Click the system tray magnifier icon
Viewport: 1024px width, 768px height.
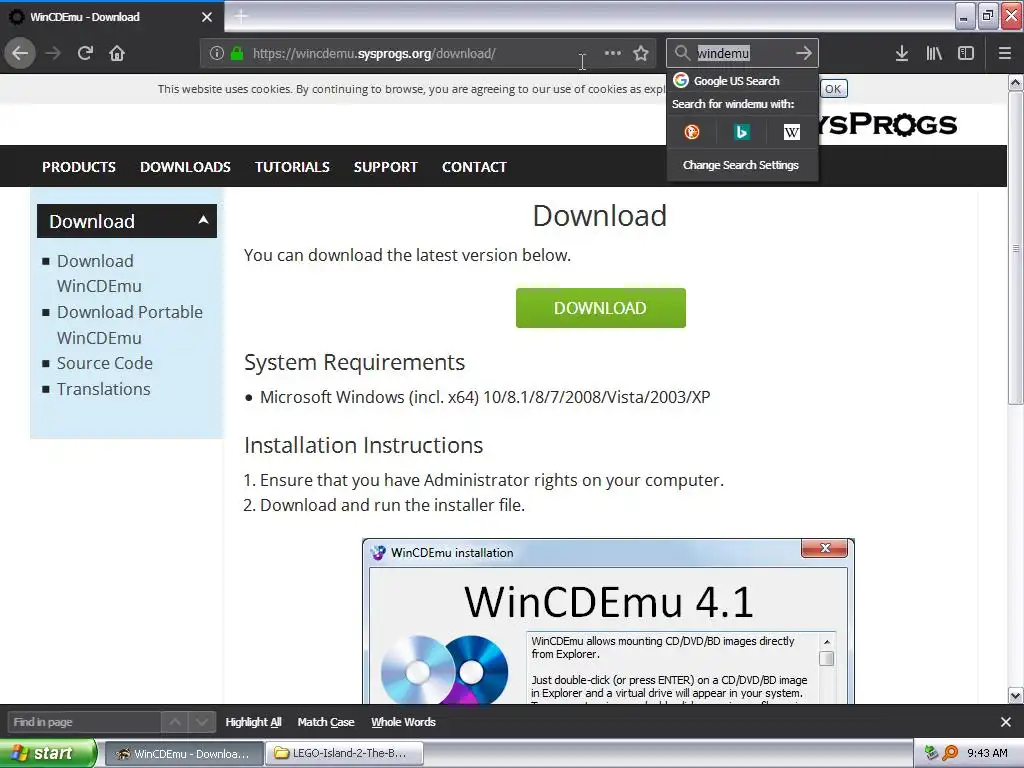pos(950,753)
